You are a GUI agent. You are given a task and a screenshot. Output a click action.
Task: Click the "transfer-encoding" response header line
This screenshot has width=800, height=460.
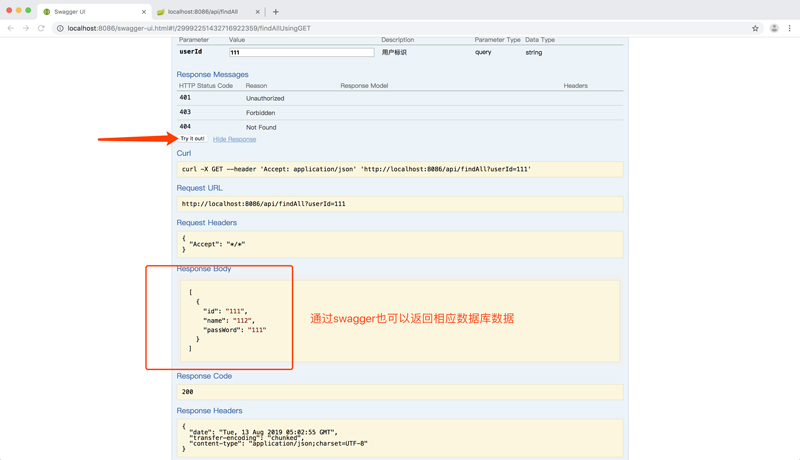(245, 438)
